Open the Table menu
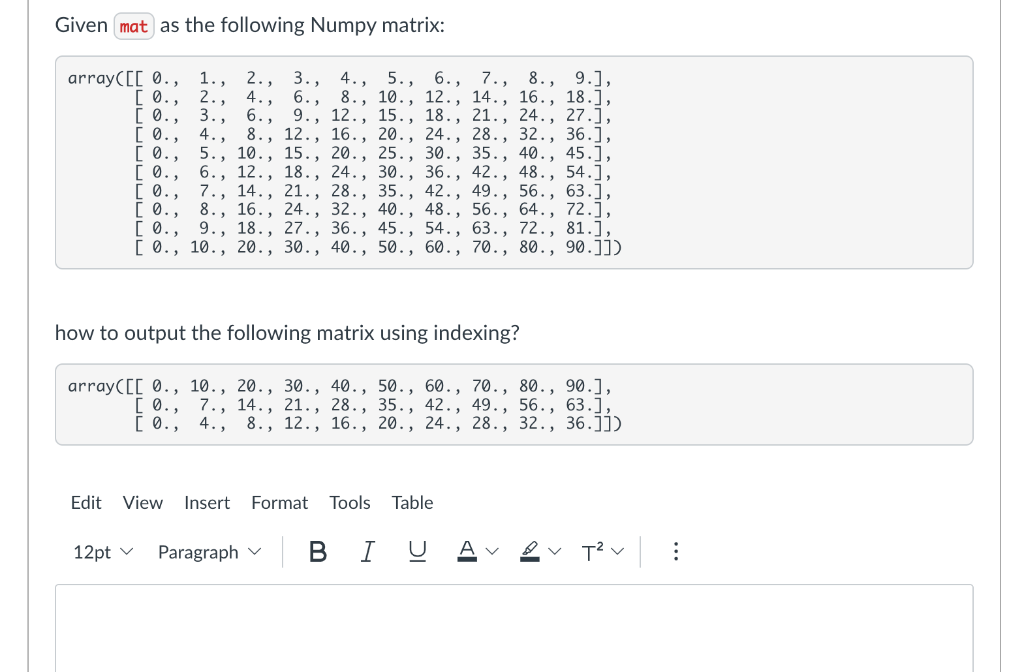The height and width of the screenshot is (672, 1024). point(412,503)
